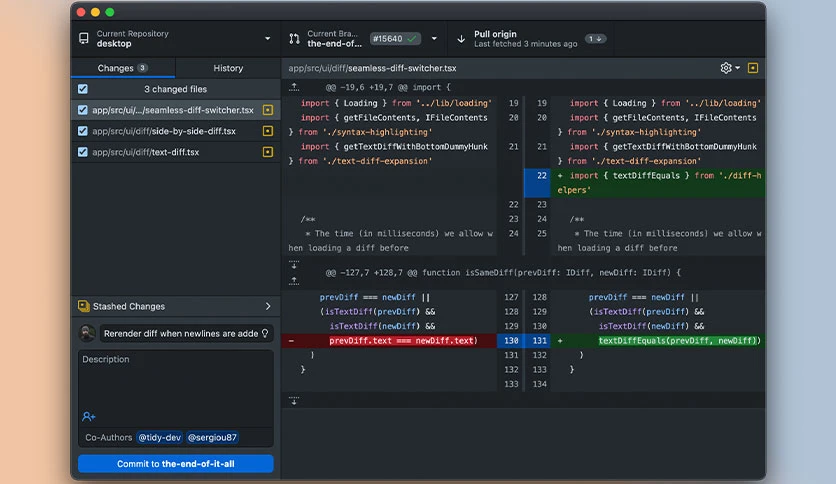
Task: Click the Stashed Changes stash icon
Action: 84,306
